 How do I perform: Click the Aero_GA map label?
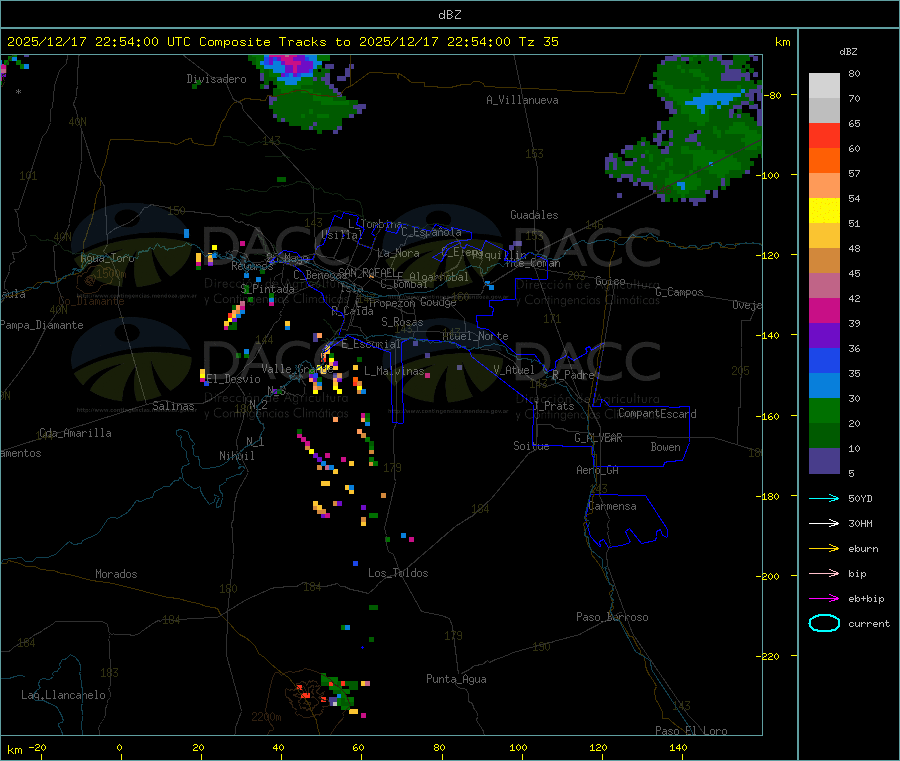point(598,470)
